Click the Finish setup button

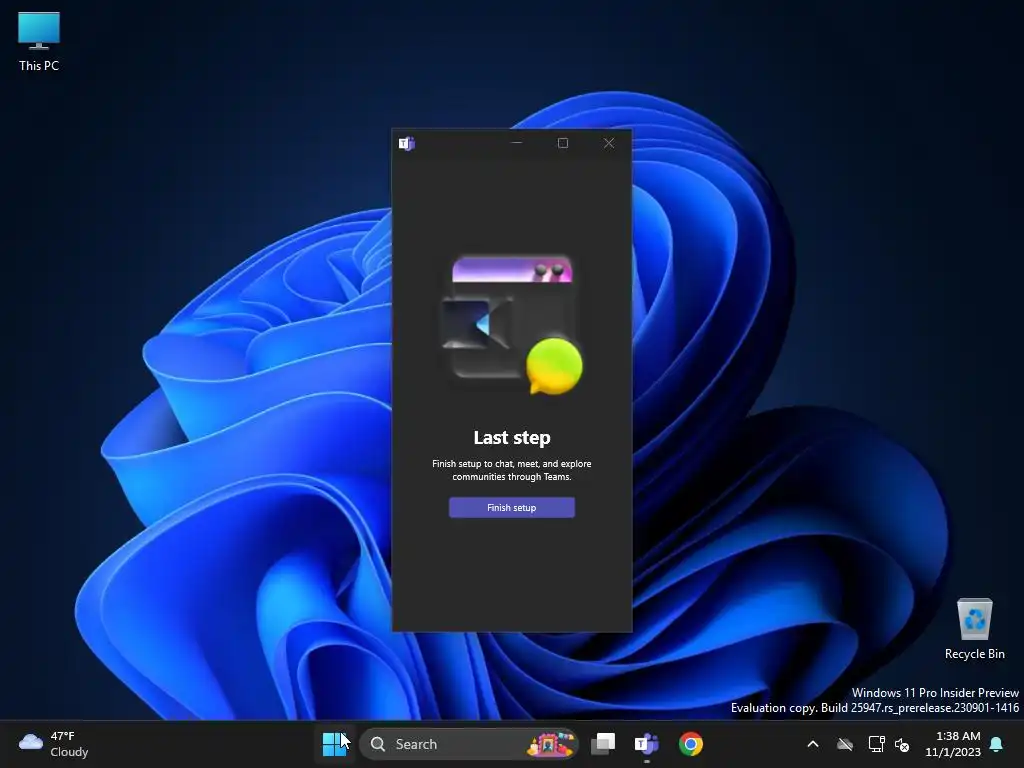tap(511, 507)
